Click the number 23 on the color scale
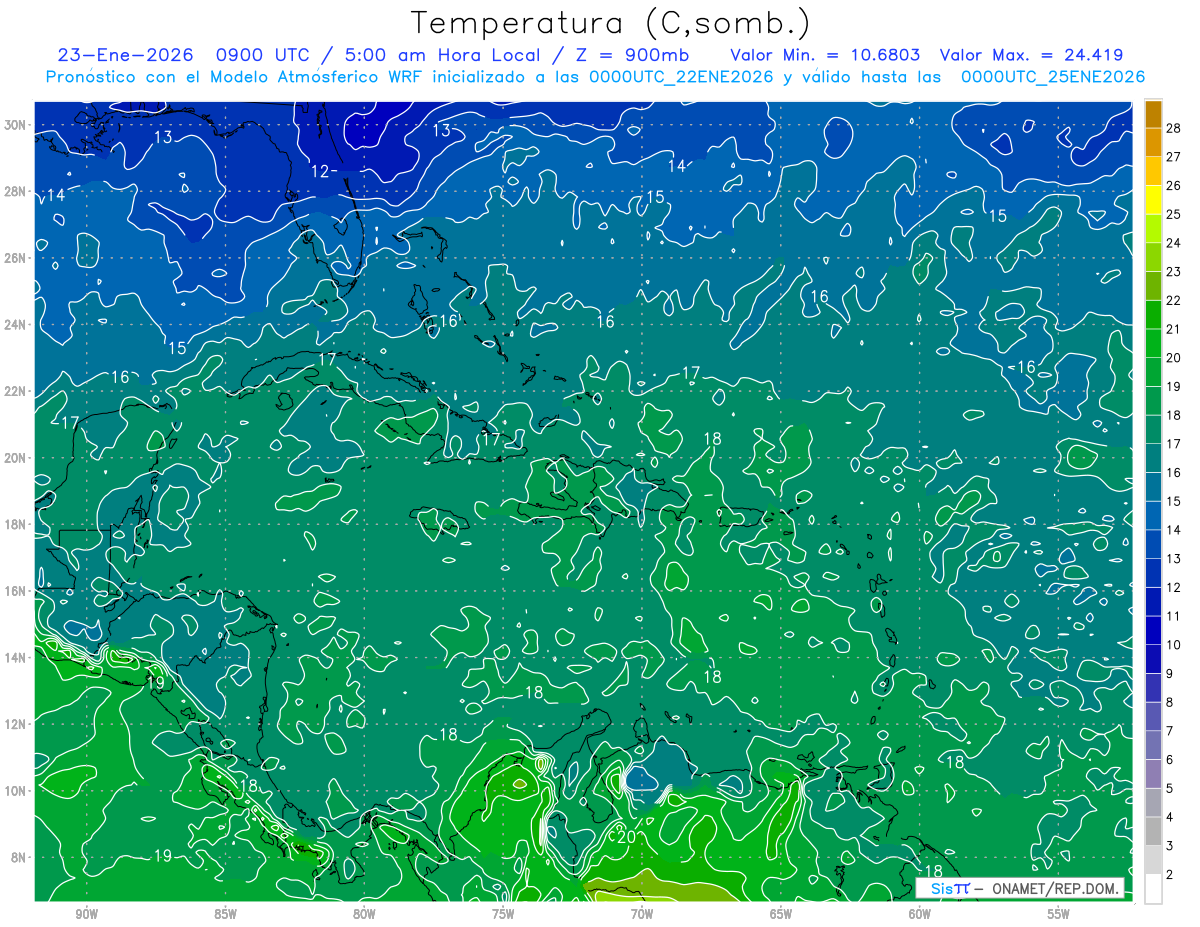The width and height of the screenshot is (1200, 927). [1173, 271]
